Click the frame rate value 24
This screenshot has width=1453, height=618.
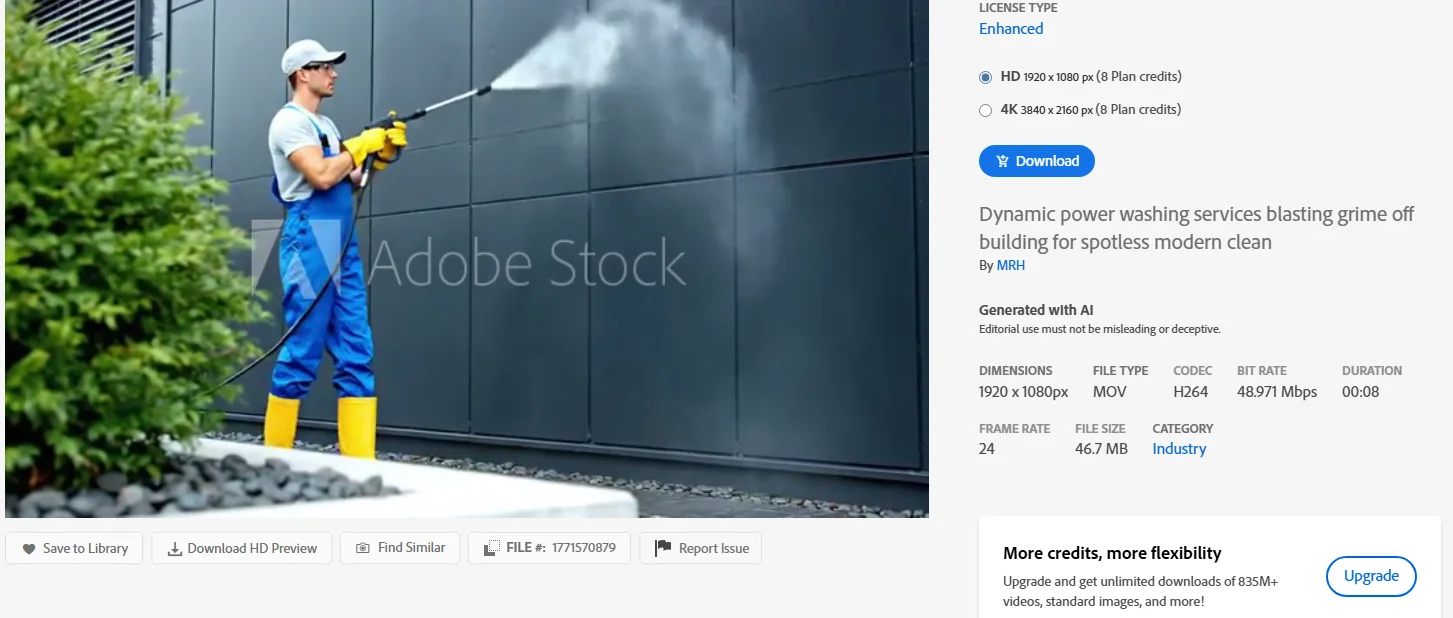click(x=987, y=449)
